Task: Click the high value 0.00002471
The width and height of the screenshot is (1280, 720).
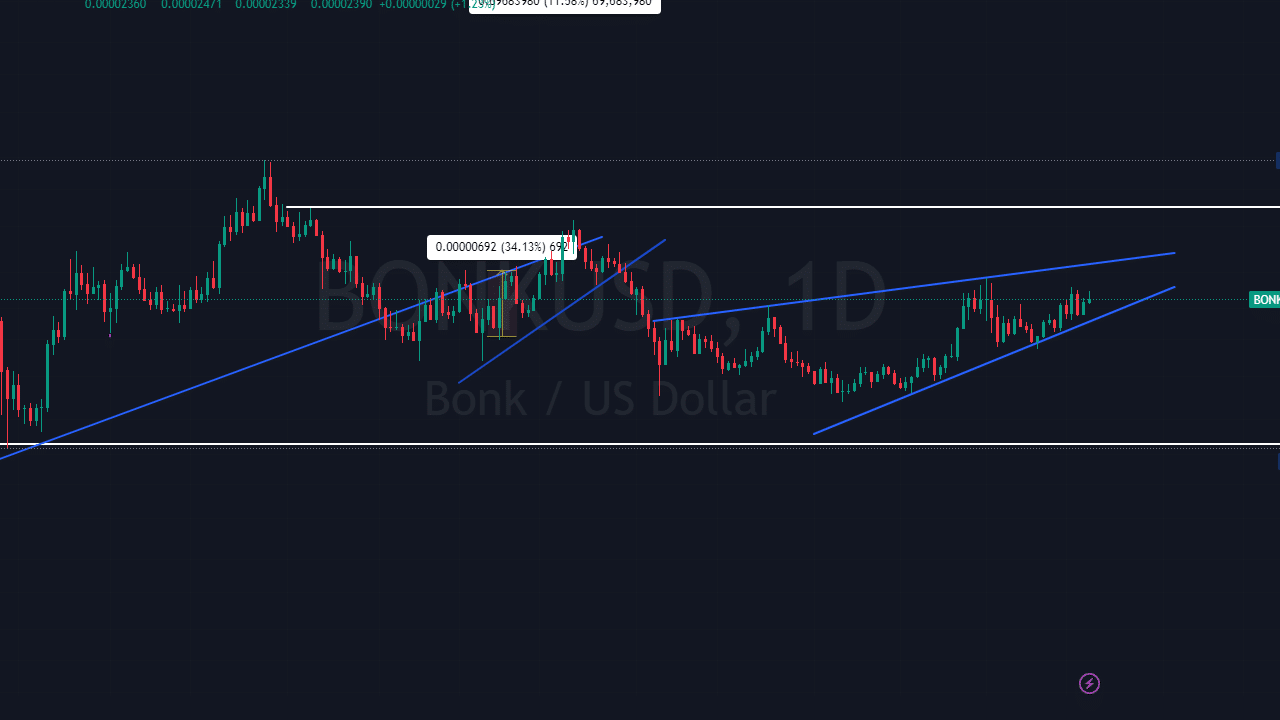Action: coord(192,5)
